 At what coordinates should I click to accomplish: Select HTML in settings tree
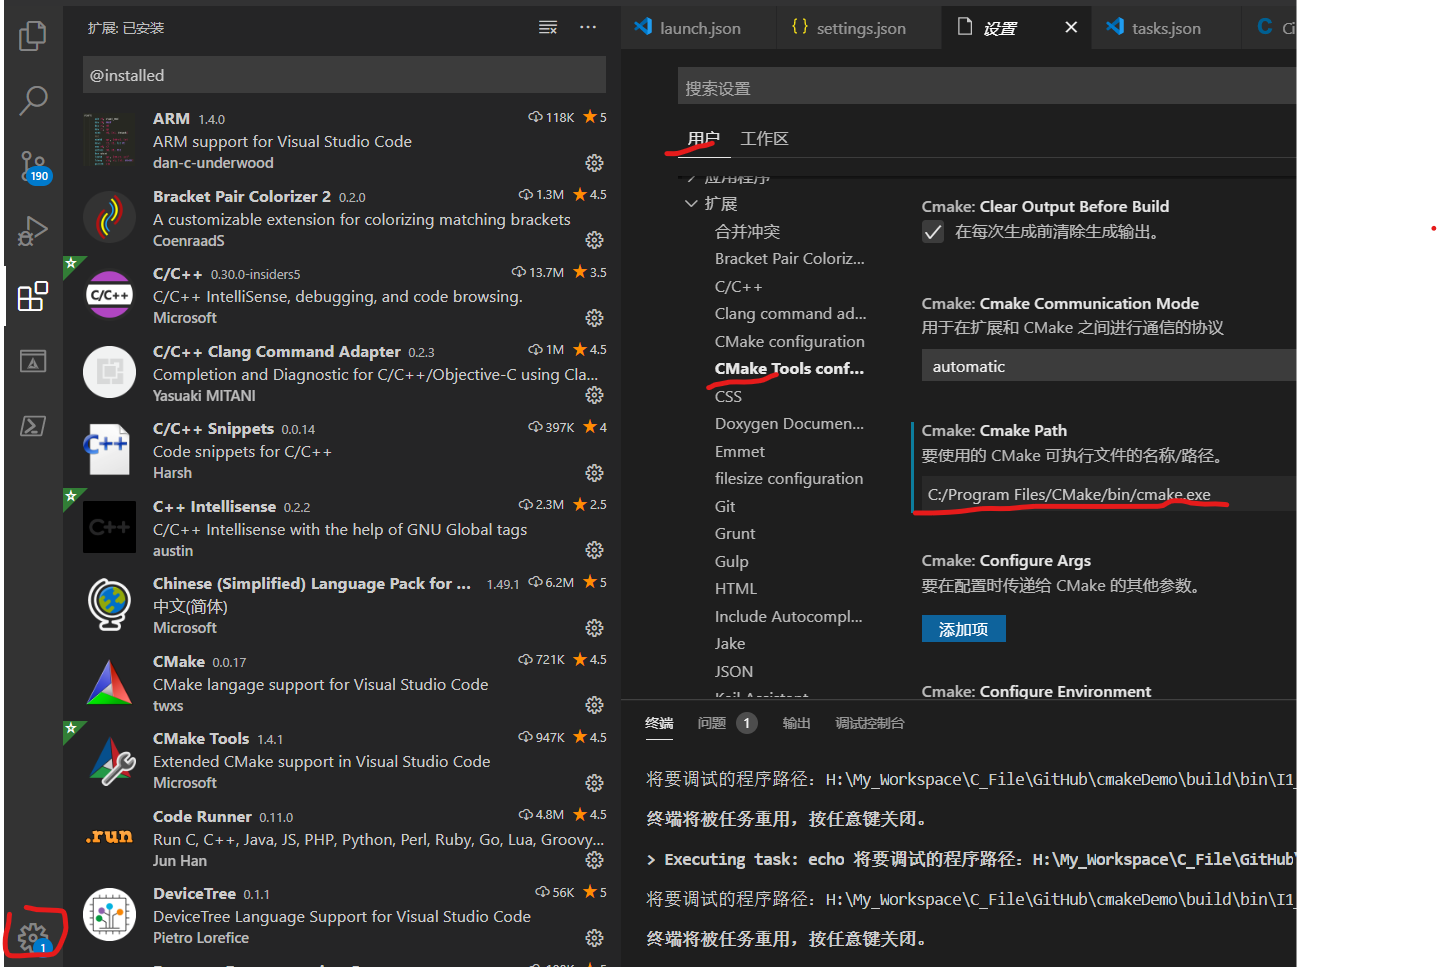(x=735, y=589)
